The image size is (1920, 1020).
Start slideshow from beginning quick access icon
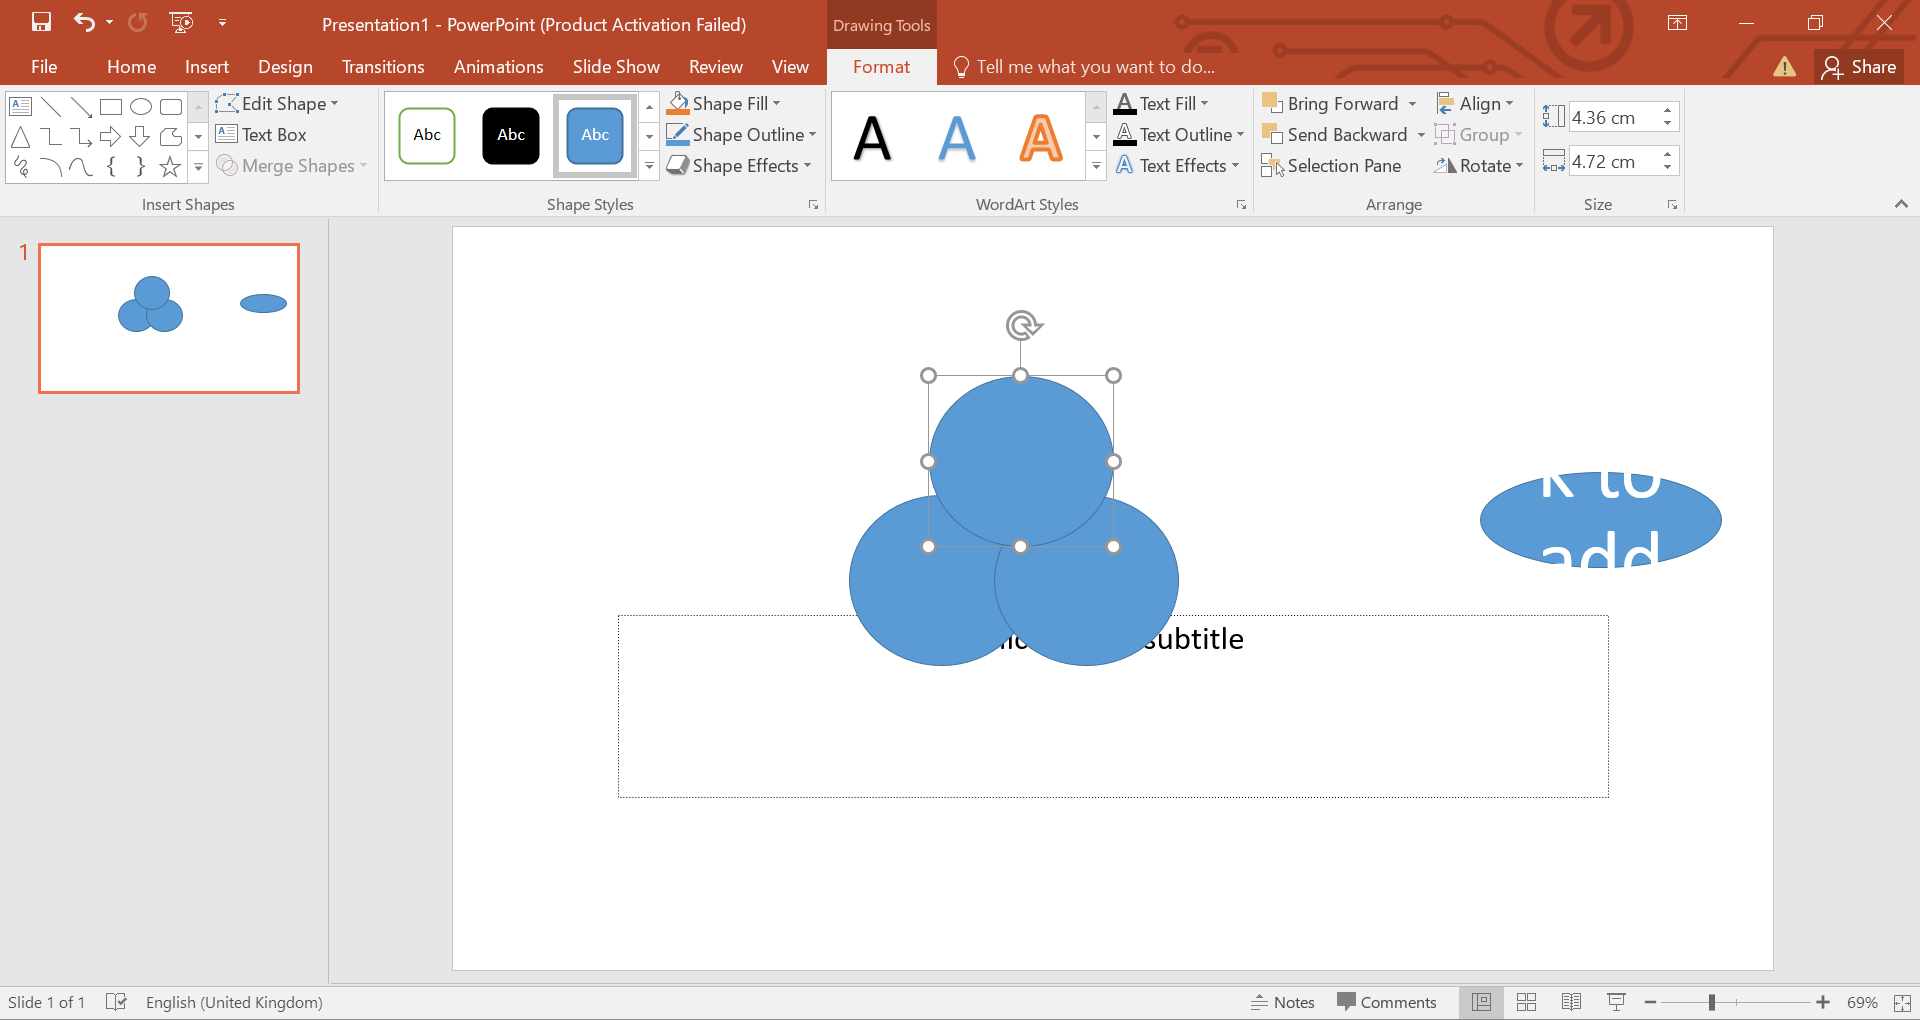click(181, 22)
